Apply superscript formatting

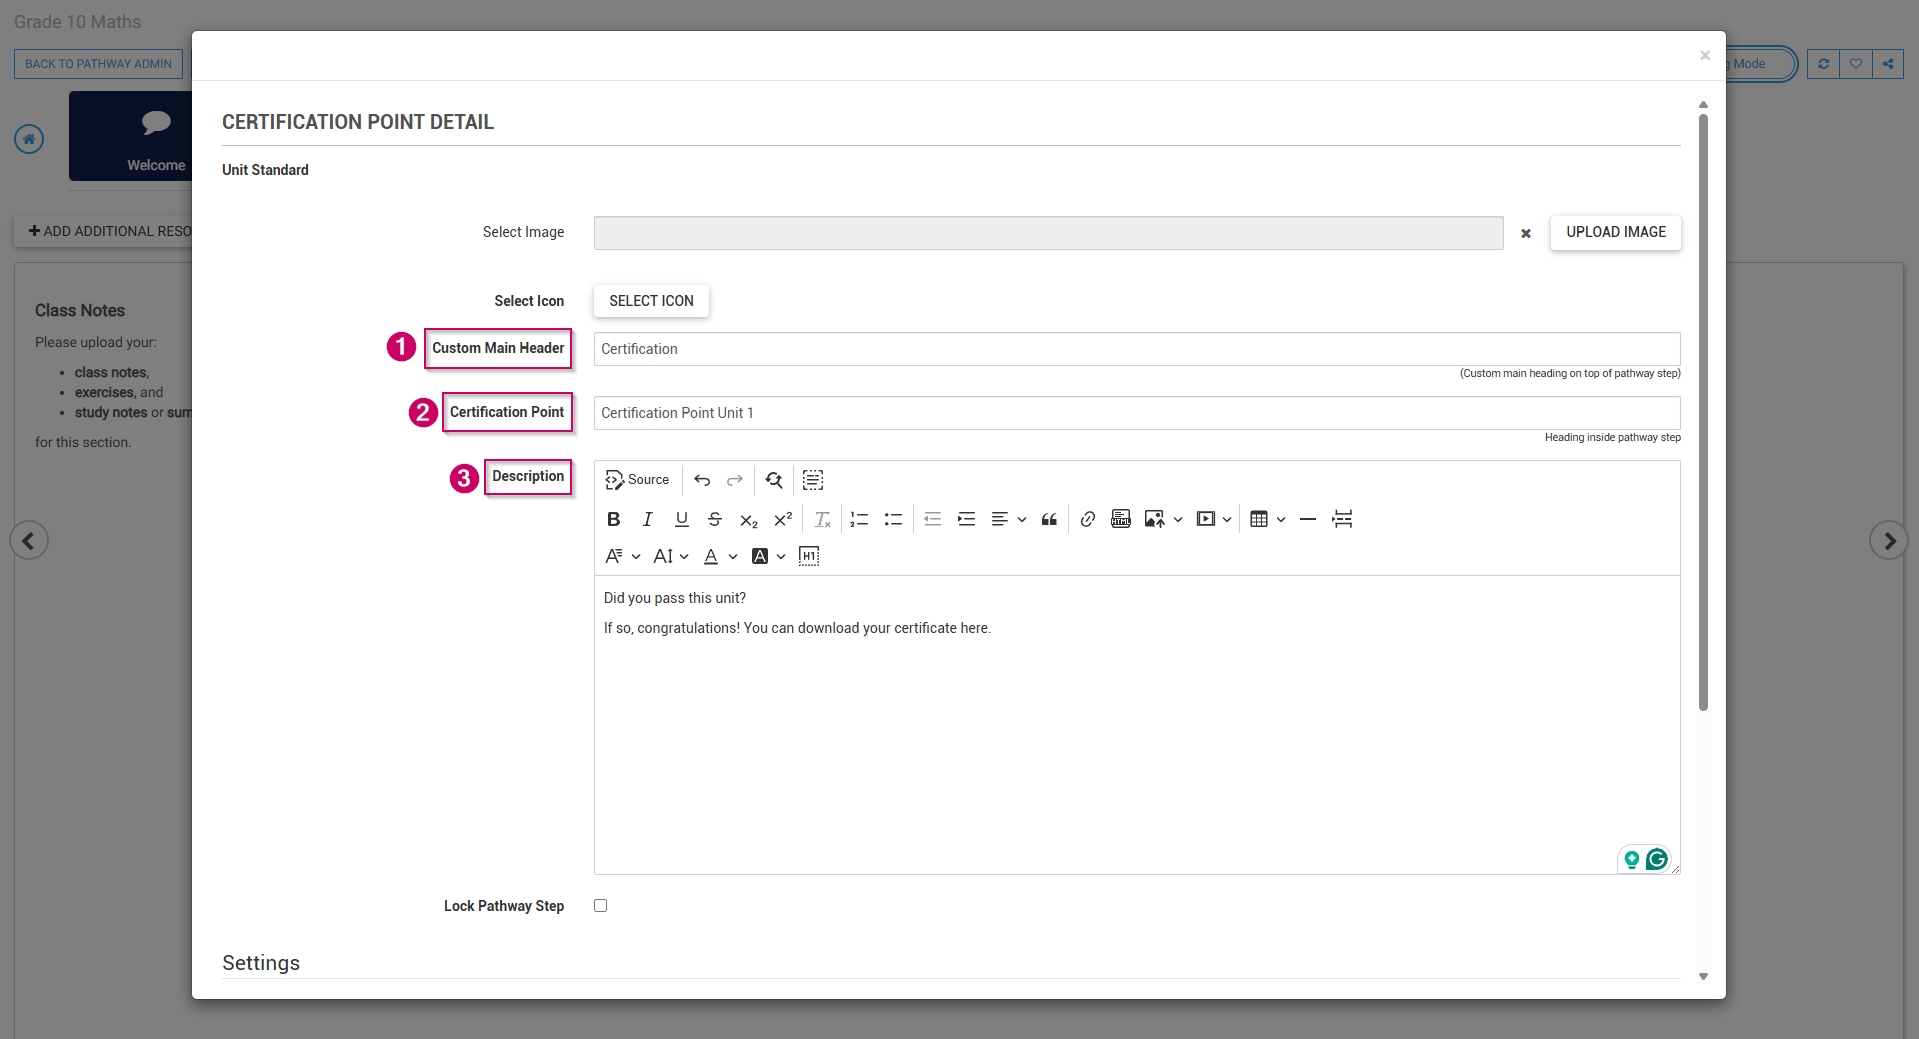point(783,519)
